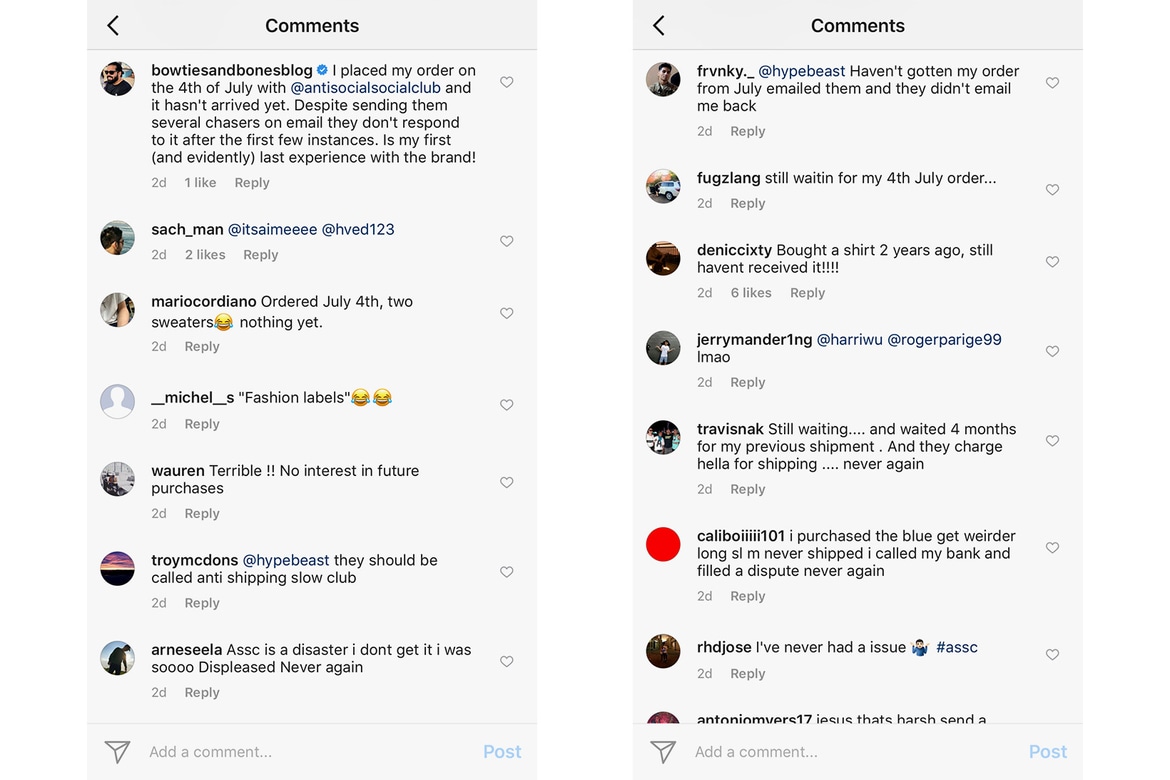Like the bowtiesandbonesblog comment
Viewport: 1170px width, 780px height.
pyautogui.click(x=507, y=82)
